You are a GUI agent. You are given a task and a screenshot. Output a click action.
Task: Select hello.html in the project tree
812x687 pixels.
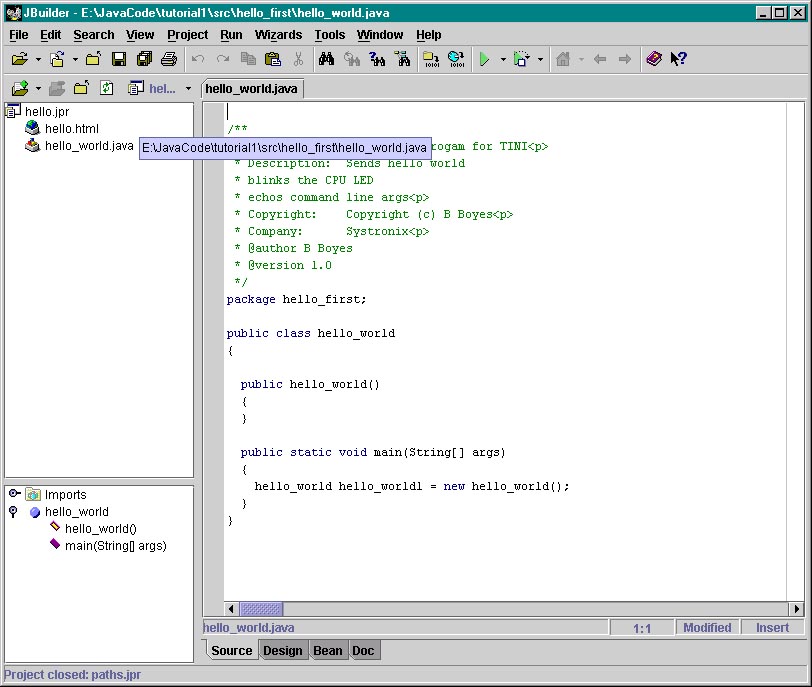click(x=71, y=129)
